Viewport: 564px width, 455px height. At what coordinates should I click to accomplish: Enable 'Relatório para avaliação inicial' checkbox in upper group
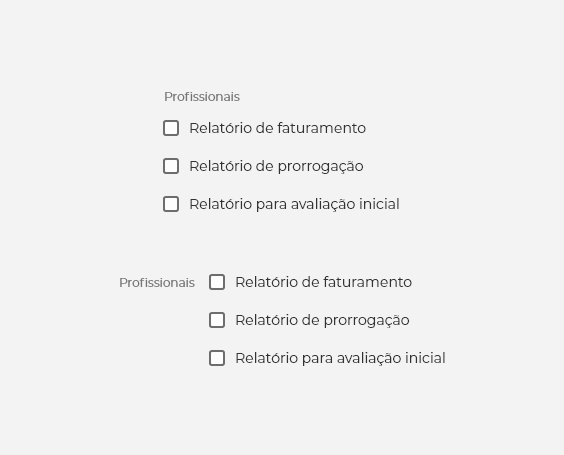click(171, 204)
